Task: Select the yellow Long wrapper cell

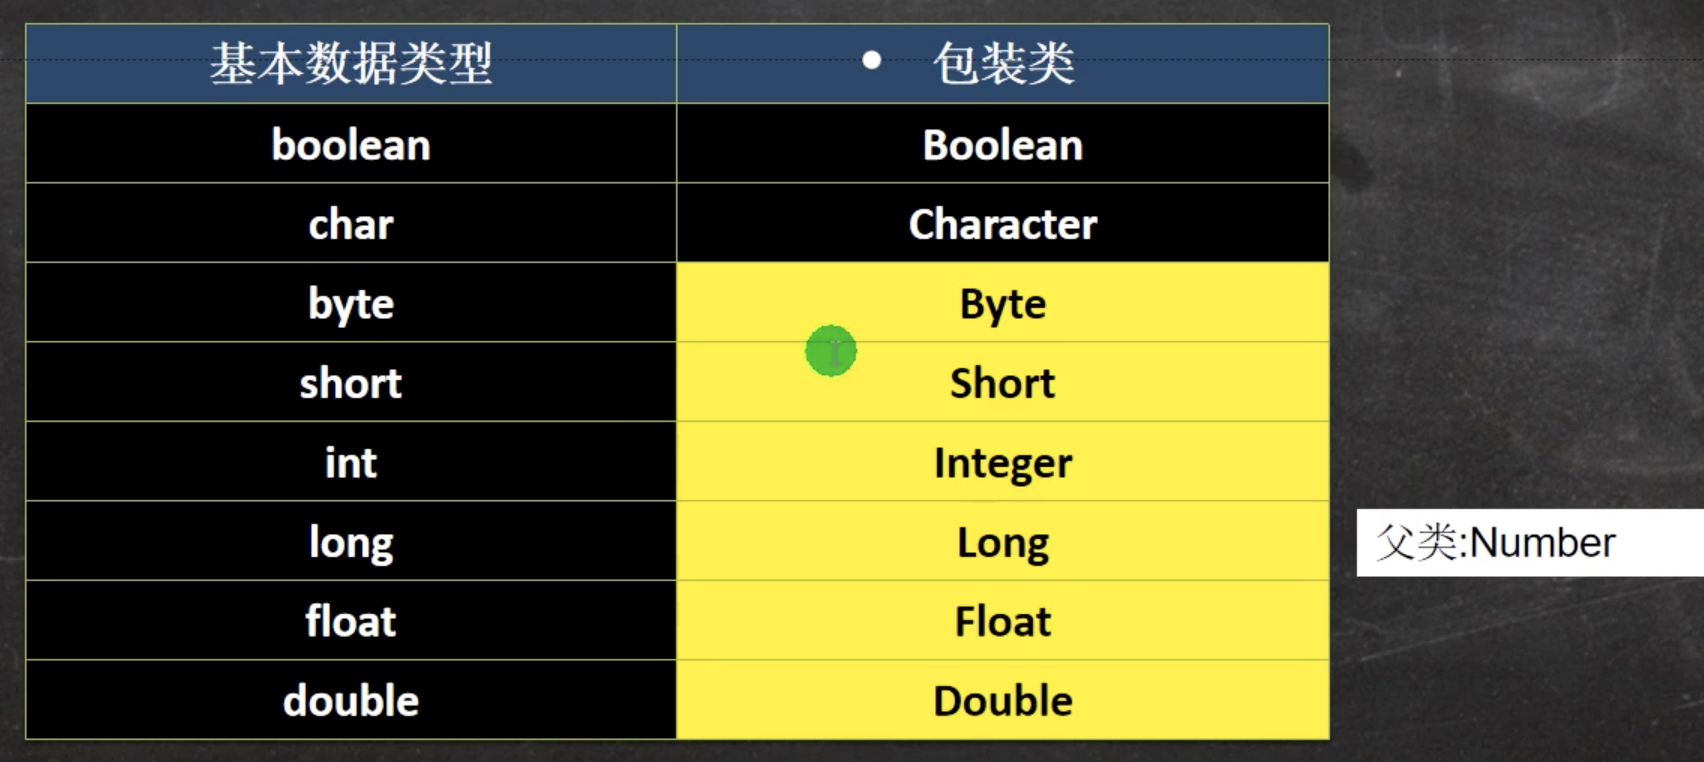Action: [1003, 542]
